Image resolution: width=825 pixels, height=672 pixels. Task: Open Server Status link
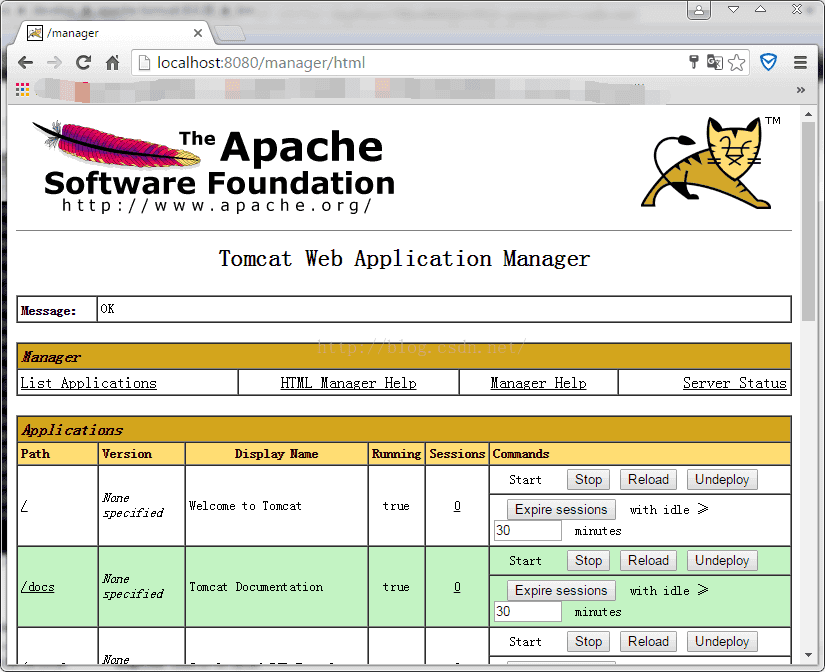coord(735,383)
